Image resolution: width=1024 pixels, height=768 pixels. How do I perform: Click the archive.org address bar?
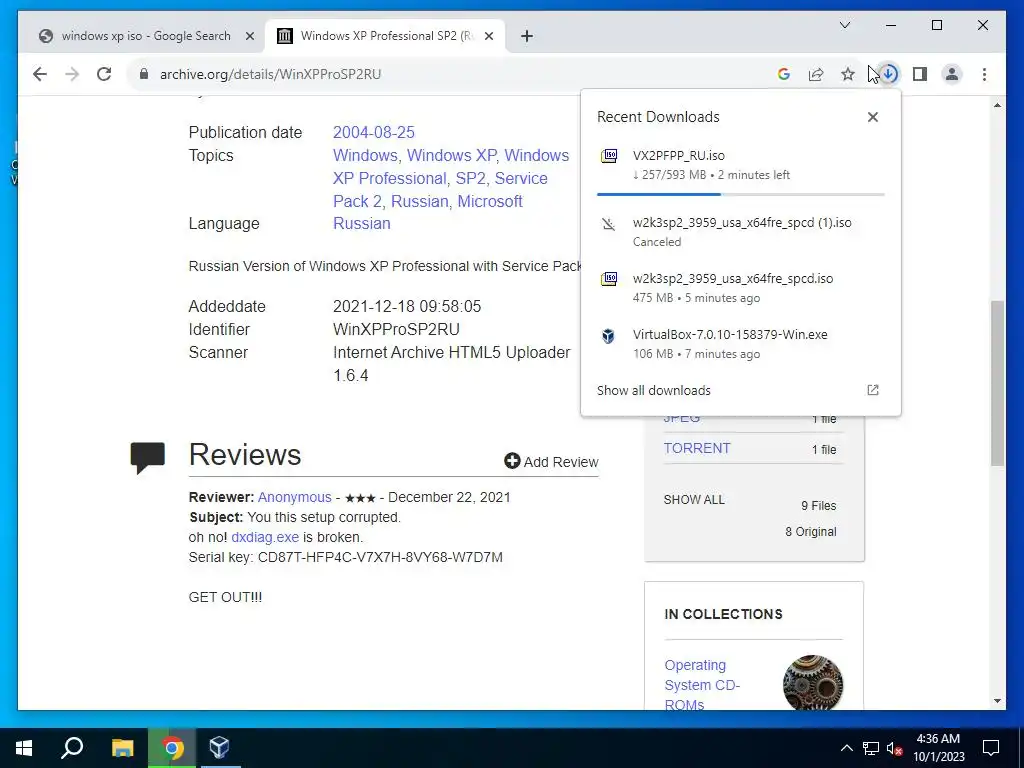point(451,74)
